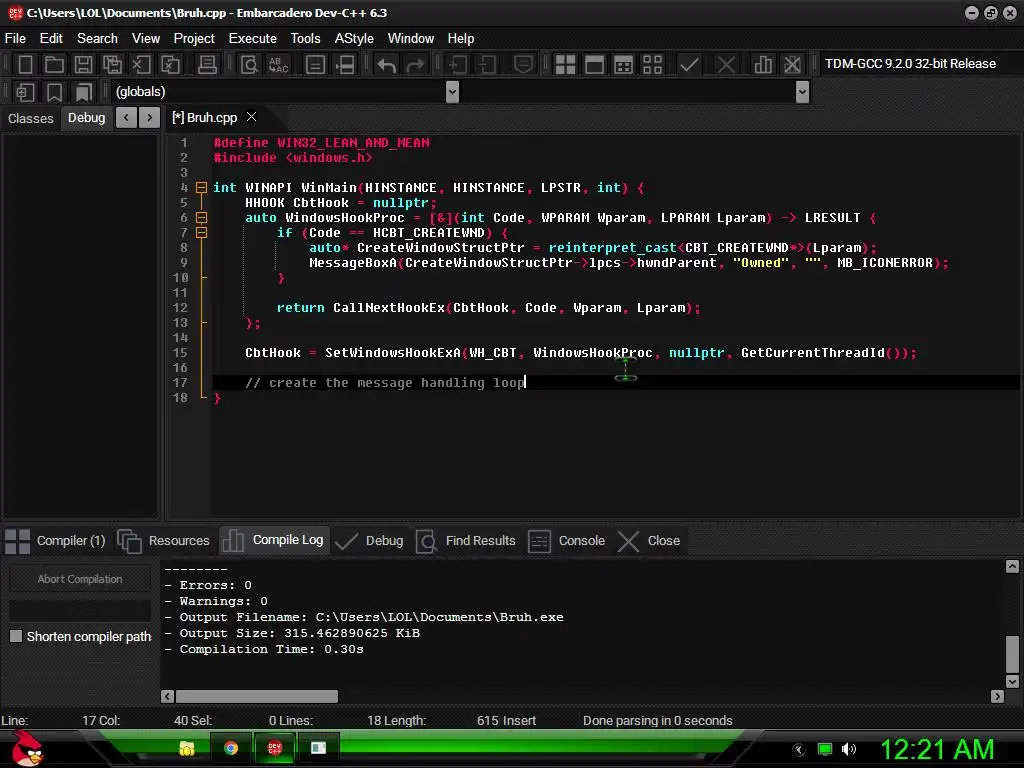Click the compile log scroll-up arrow
Viewport: 1024px width, 768px height.
[x=1012, y=566]
